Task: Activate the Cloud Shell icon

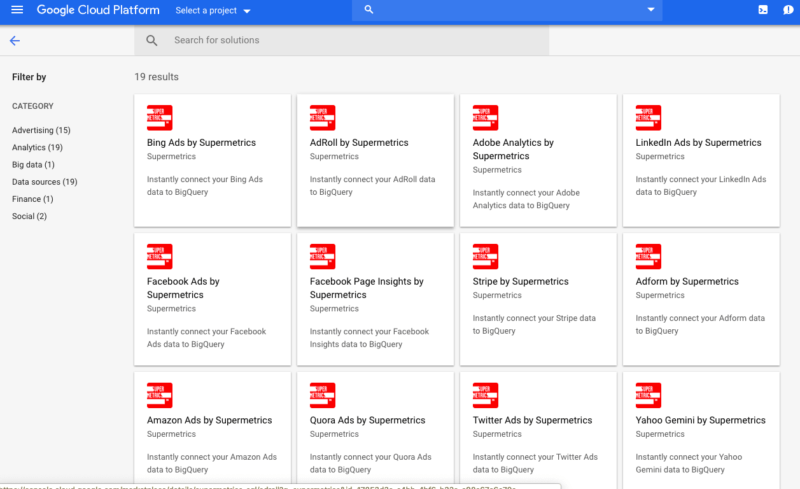Action: (x=763, y=10)
